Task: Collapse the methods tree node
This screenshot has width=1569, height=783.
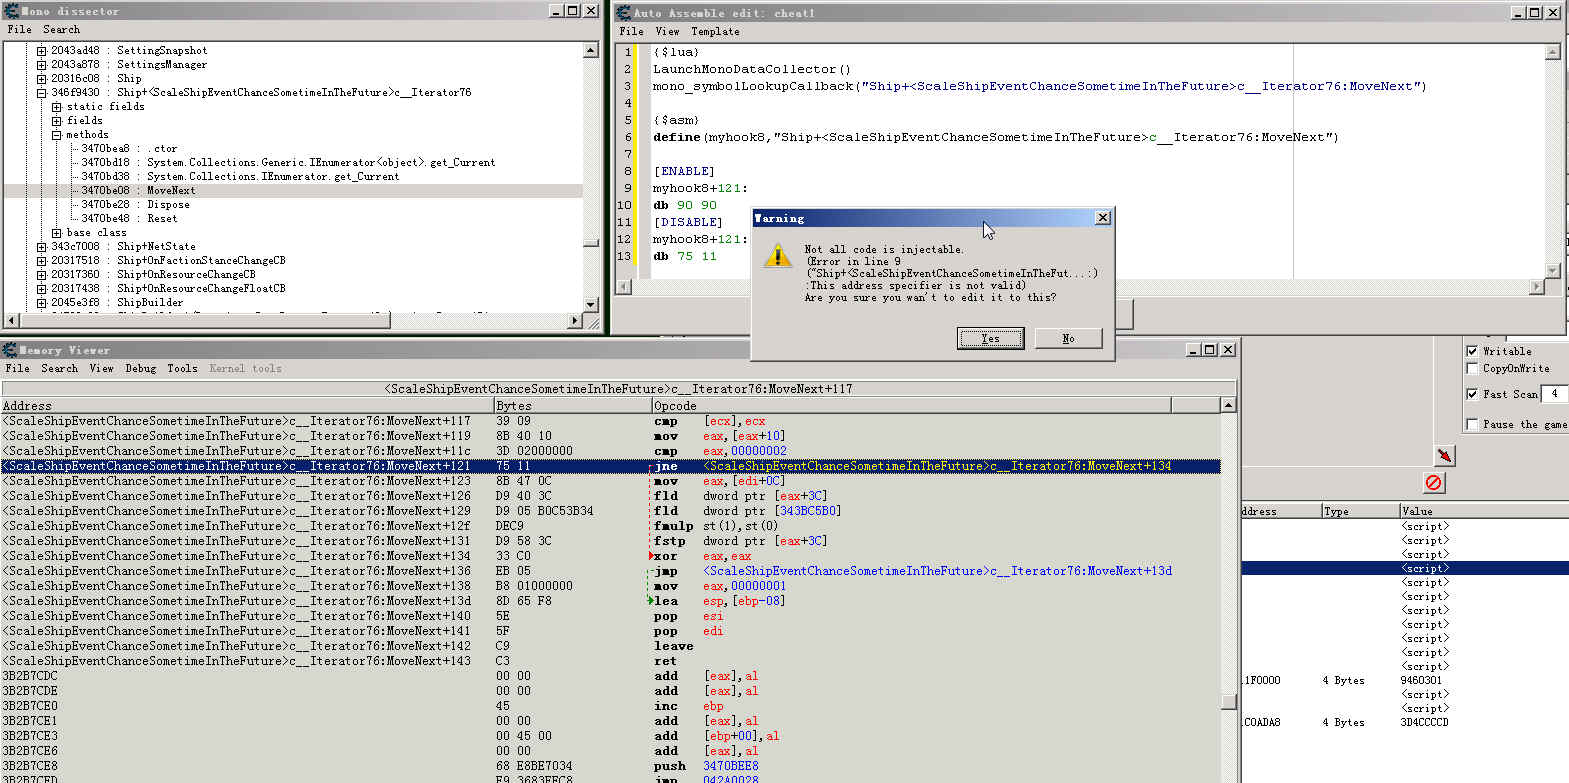Action: point(56,135)
